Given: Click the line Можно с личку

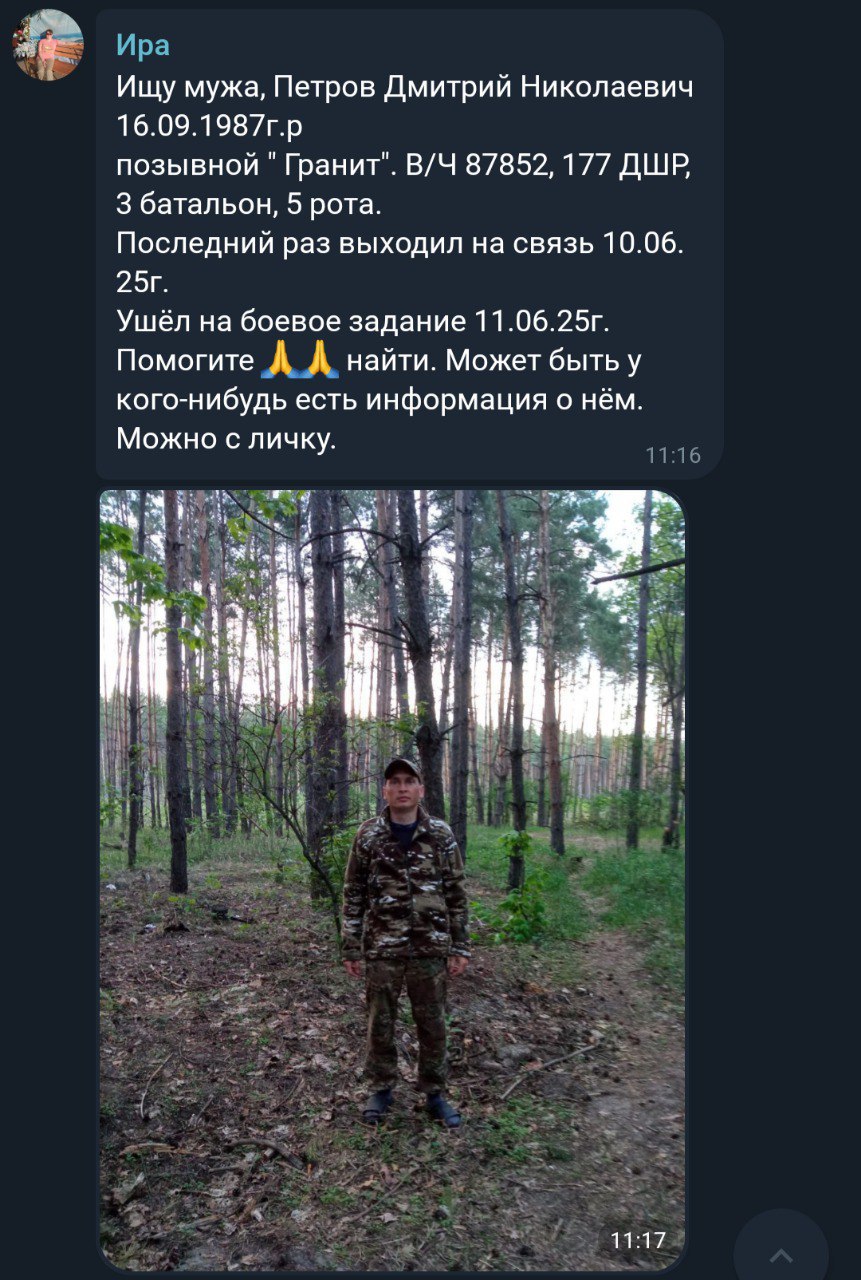Looking at the screenshot, I should (226, 438).
